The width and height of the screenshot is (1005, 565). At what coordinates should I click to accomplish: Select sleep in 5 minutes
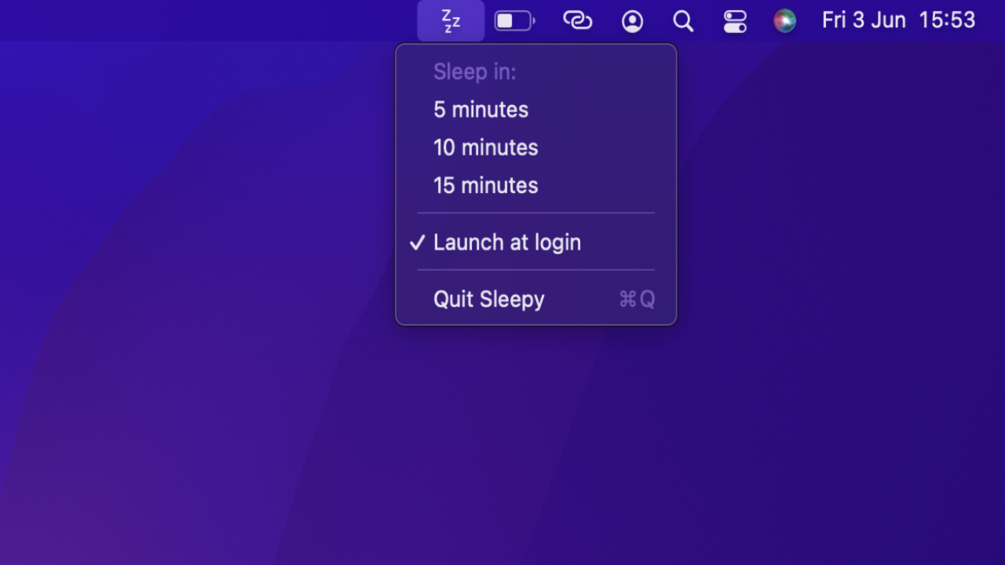coord(536,110)
